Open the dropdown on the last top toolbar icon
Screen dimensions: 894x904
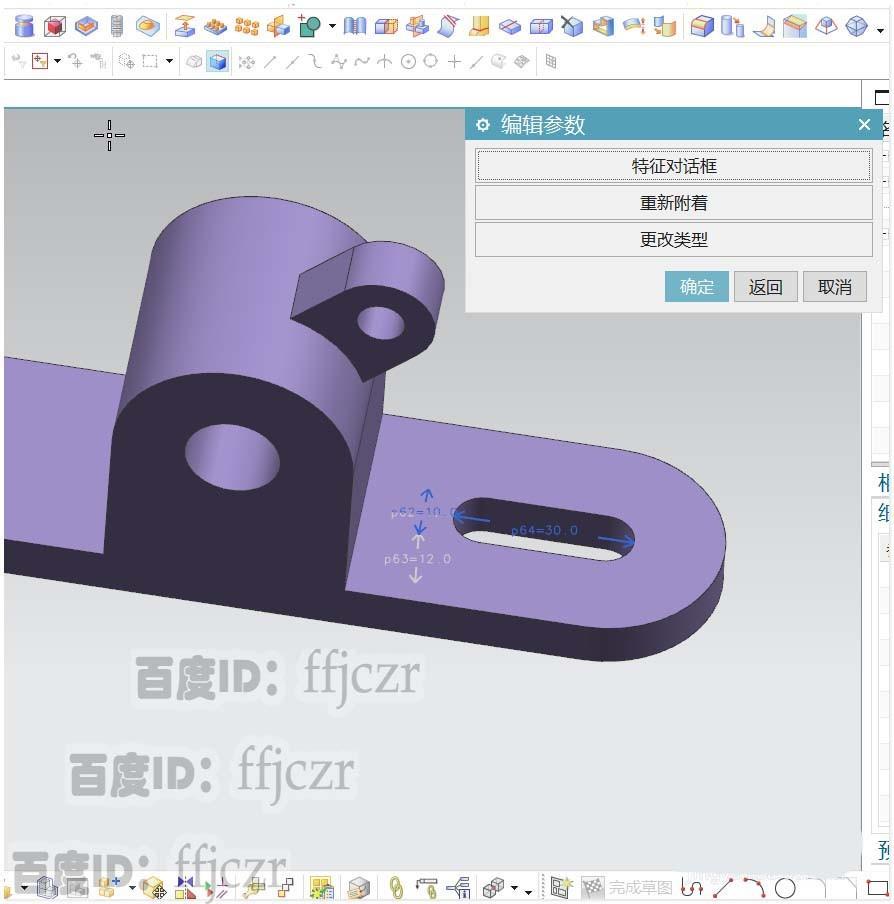(x=878, y=31)
